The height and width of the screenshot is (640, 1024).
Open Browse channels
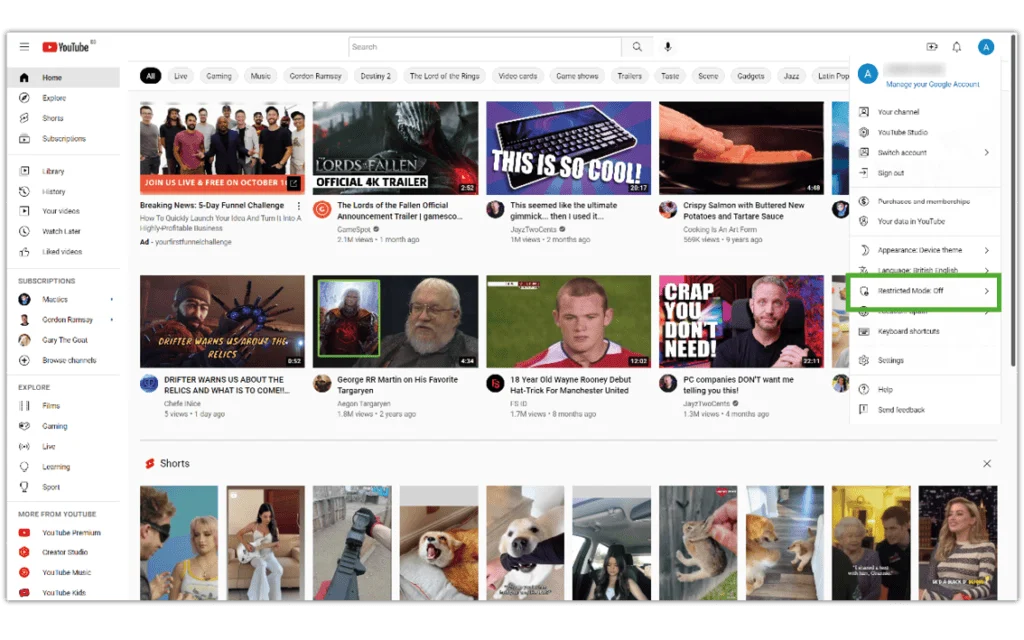click(x=64, y=360)
